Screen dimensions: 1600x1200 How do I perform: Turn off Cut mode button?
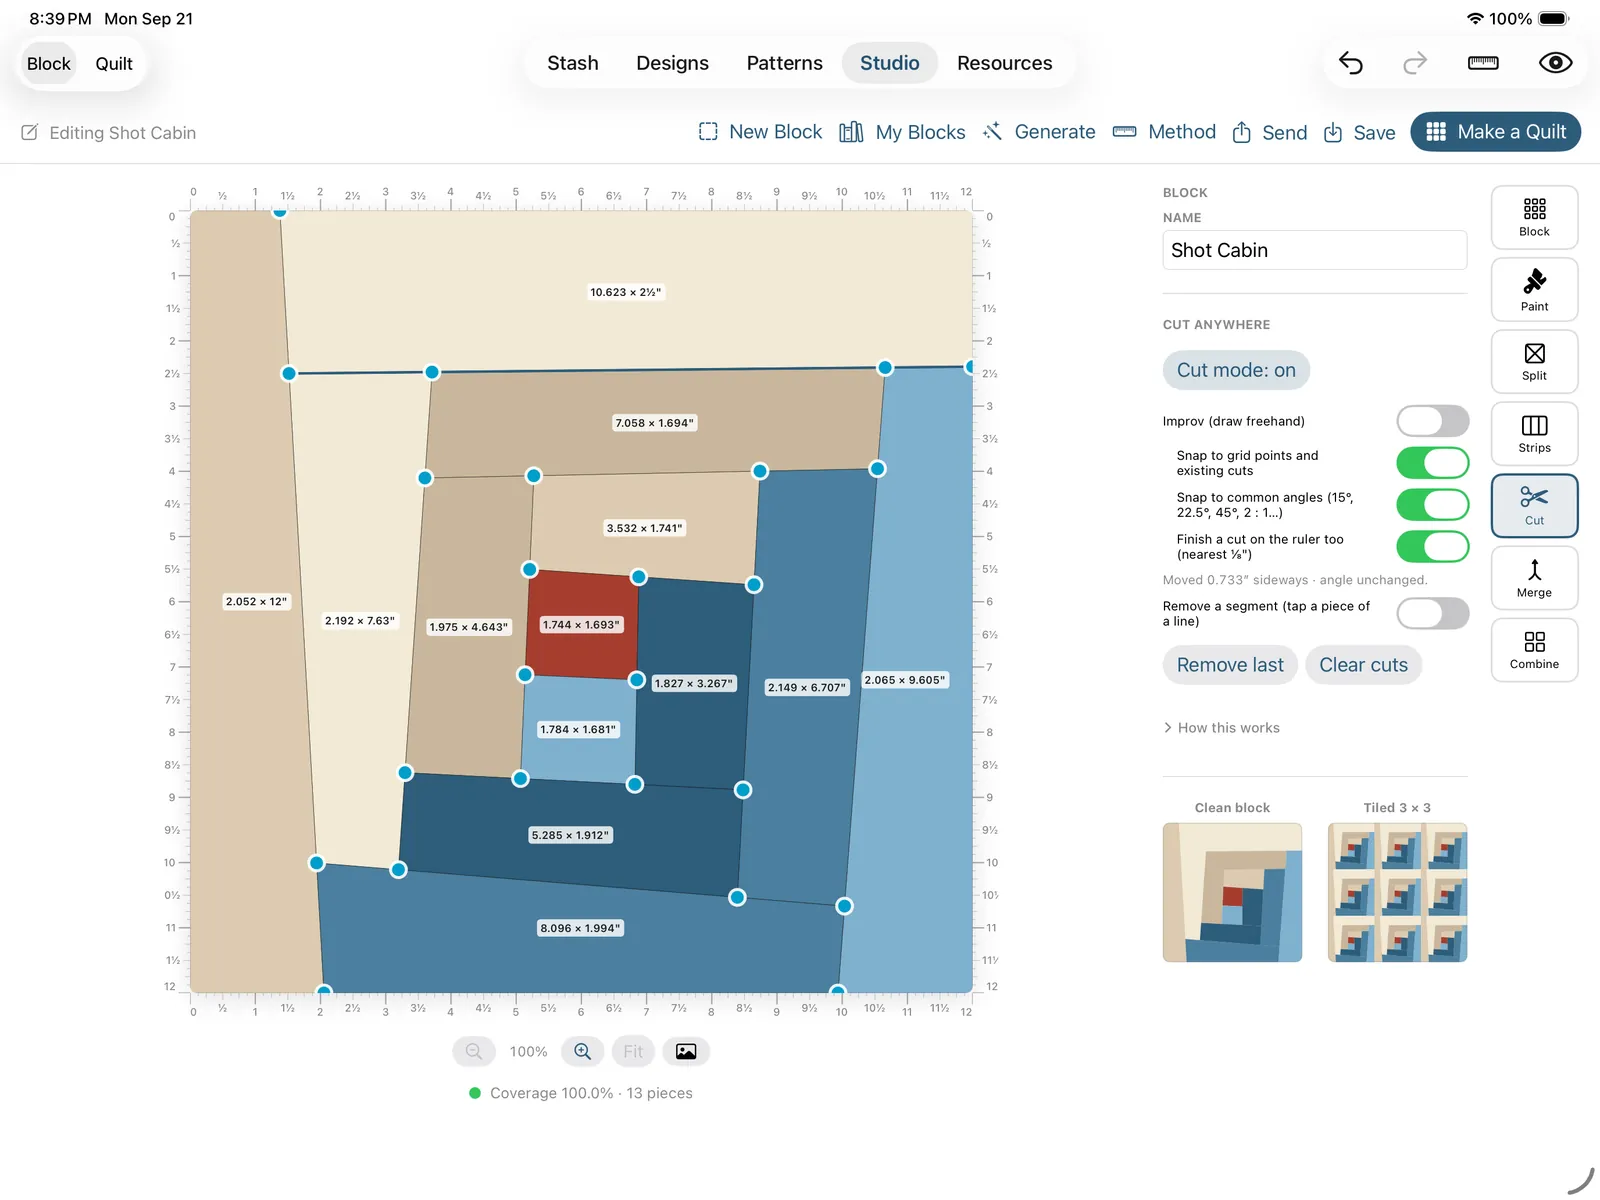click(x=1236, y=370)
